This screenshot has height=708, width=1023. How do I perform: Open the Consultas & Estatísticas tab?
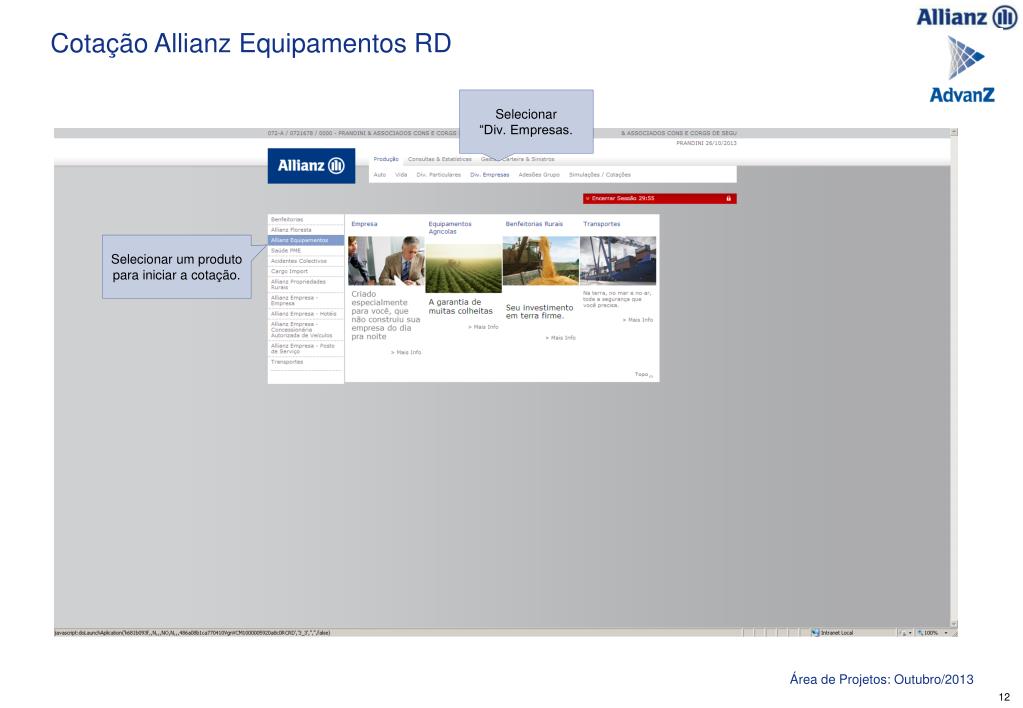pyautogui.click(x=440, y=159)
